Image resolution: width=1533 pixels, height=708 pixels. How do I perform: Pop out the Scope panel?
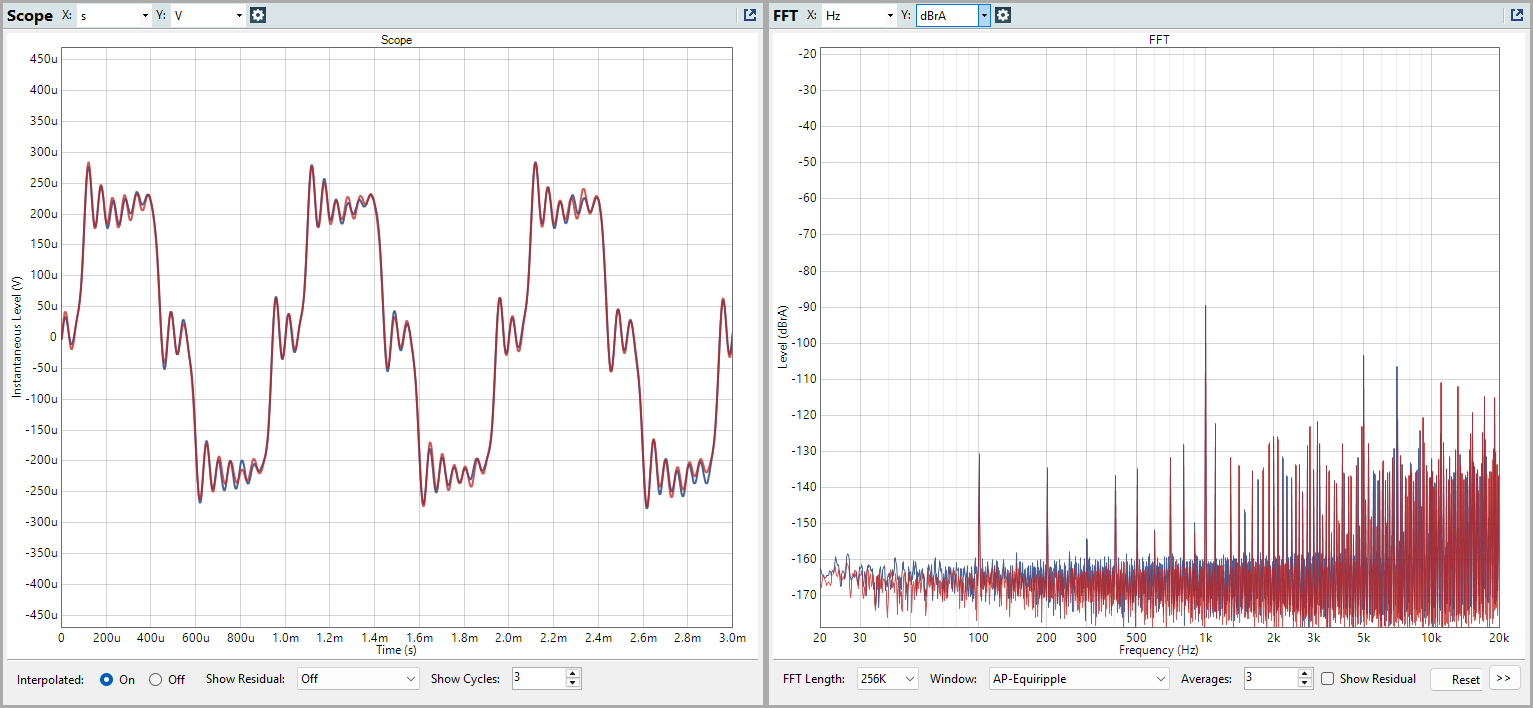(750, 15)
